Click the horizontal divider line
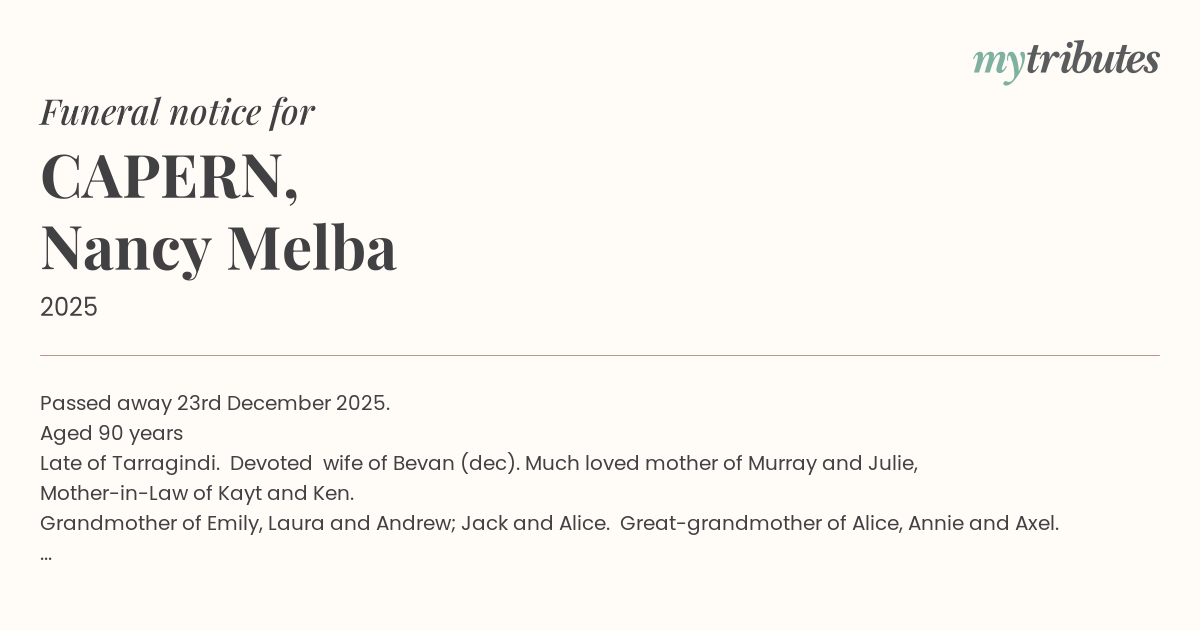Viewport: 1200px width, 630px height. pos(600,355)
